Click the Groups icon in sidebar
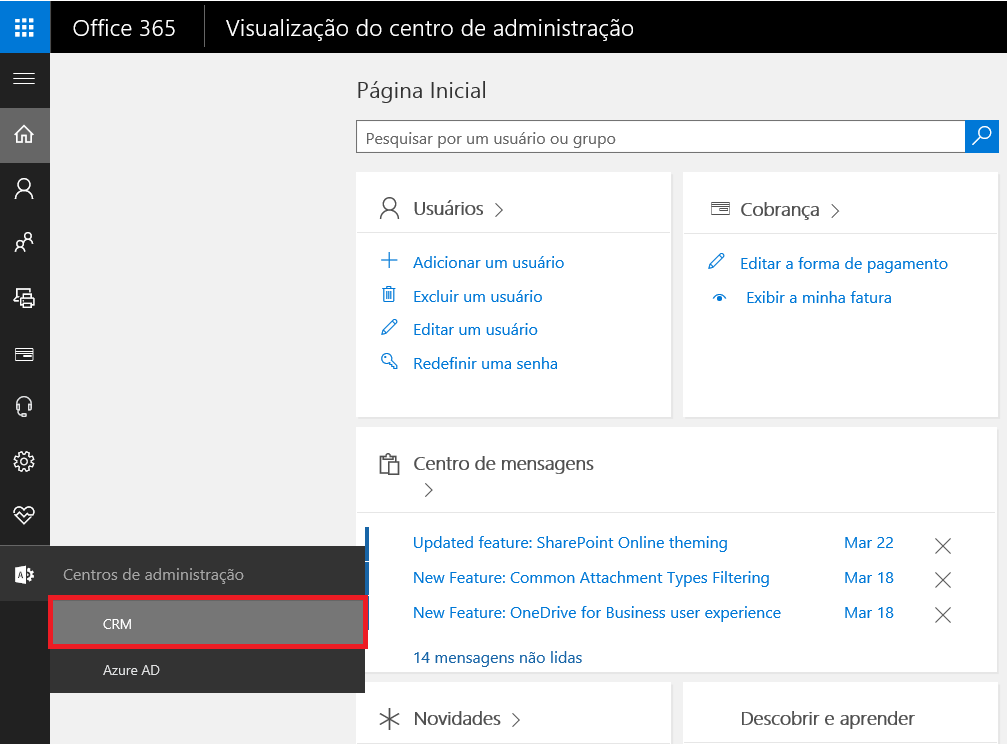The width and height of the screenshot is (1007, 744). coord(24,243)
